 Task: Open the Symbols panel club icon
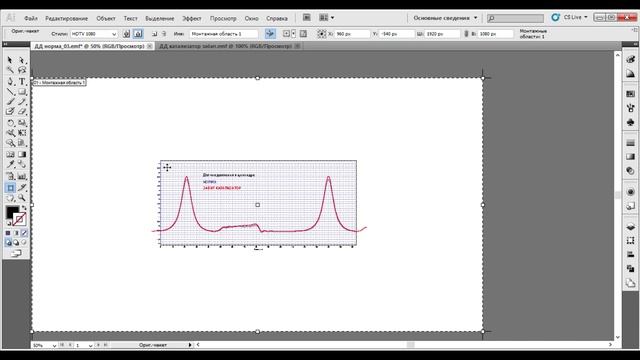(631, 122)
